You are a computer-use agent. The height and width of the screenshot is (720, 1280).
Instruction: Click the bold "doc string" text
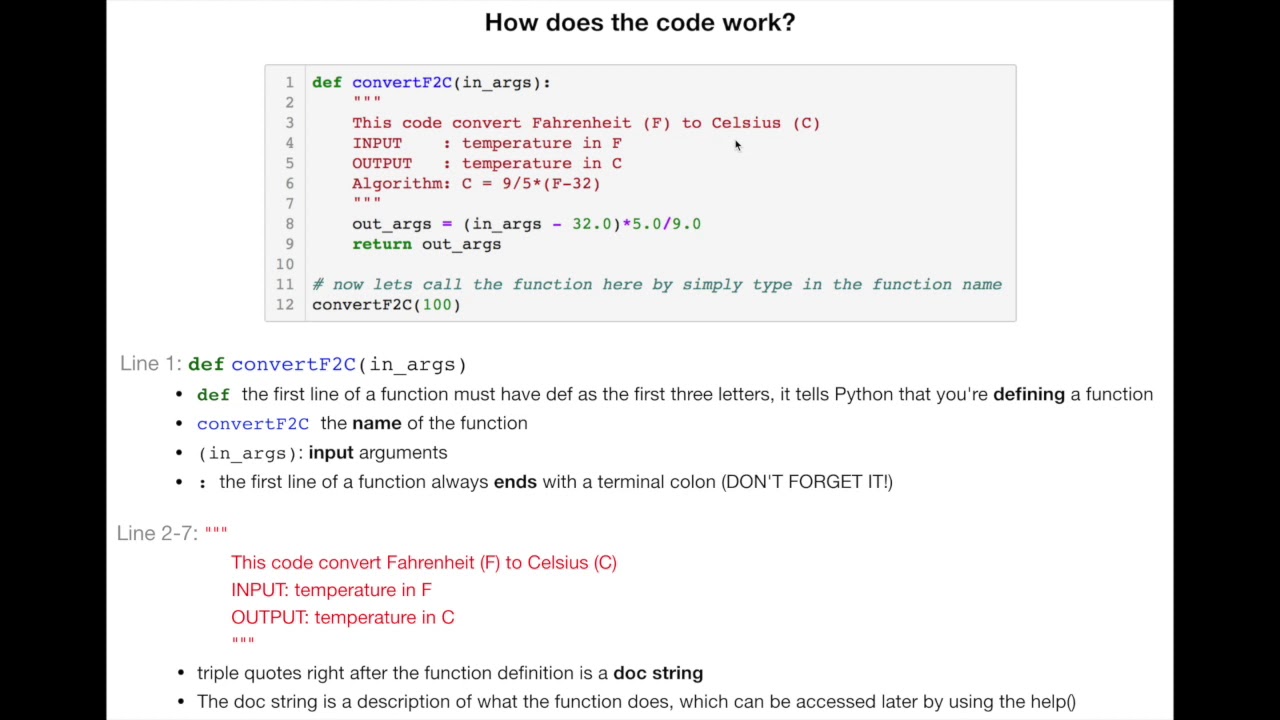pyautogui.click(x=657, y=673)
